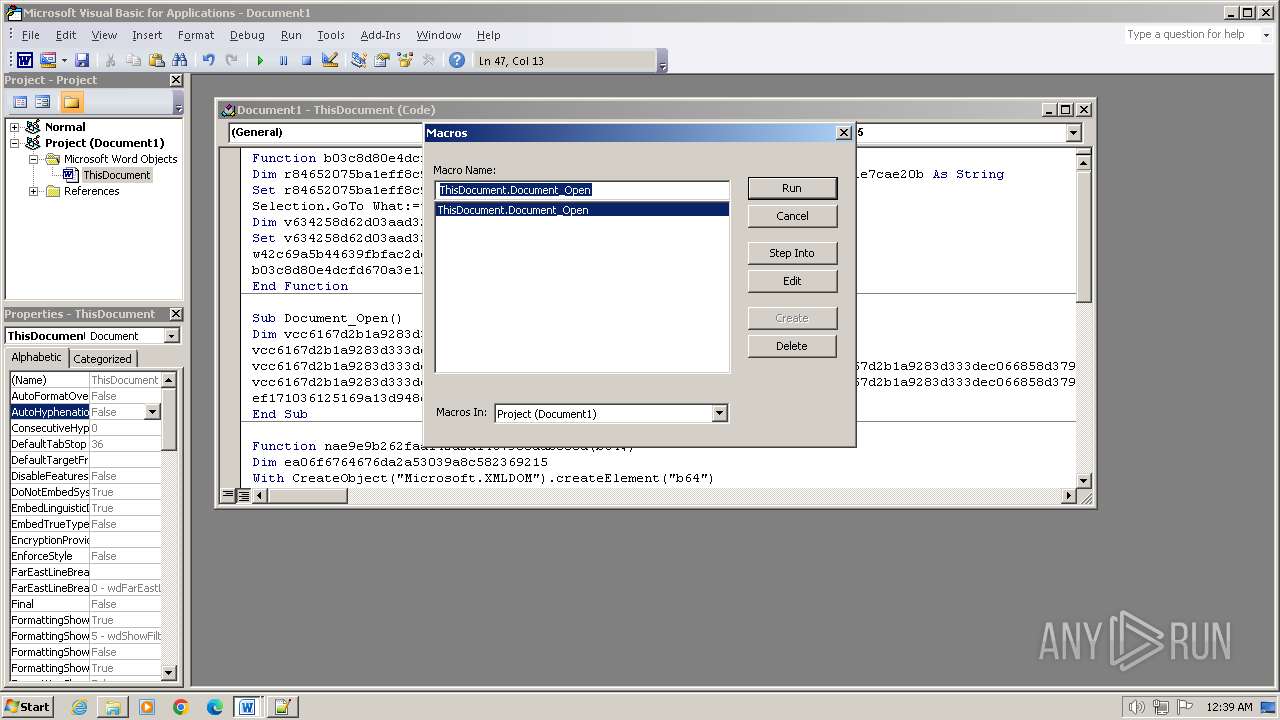The width and height of the screenshot is (1280, 720).
Task: Open the Insert menu
Action: pos(147,35)
